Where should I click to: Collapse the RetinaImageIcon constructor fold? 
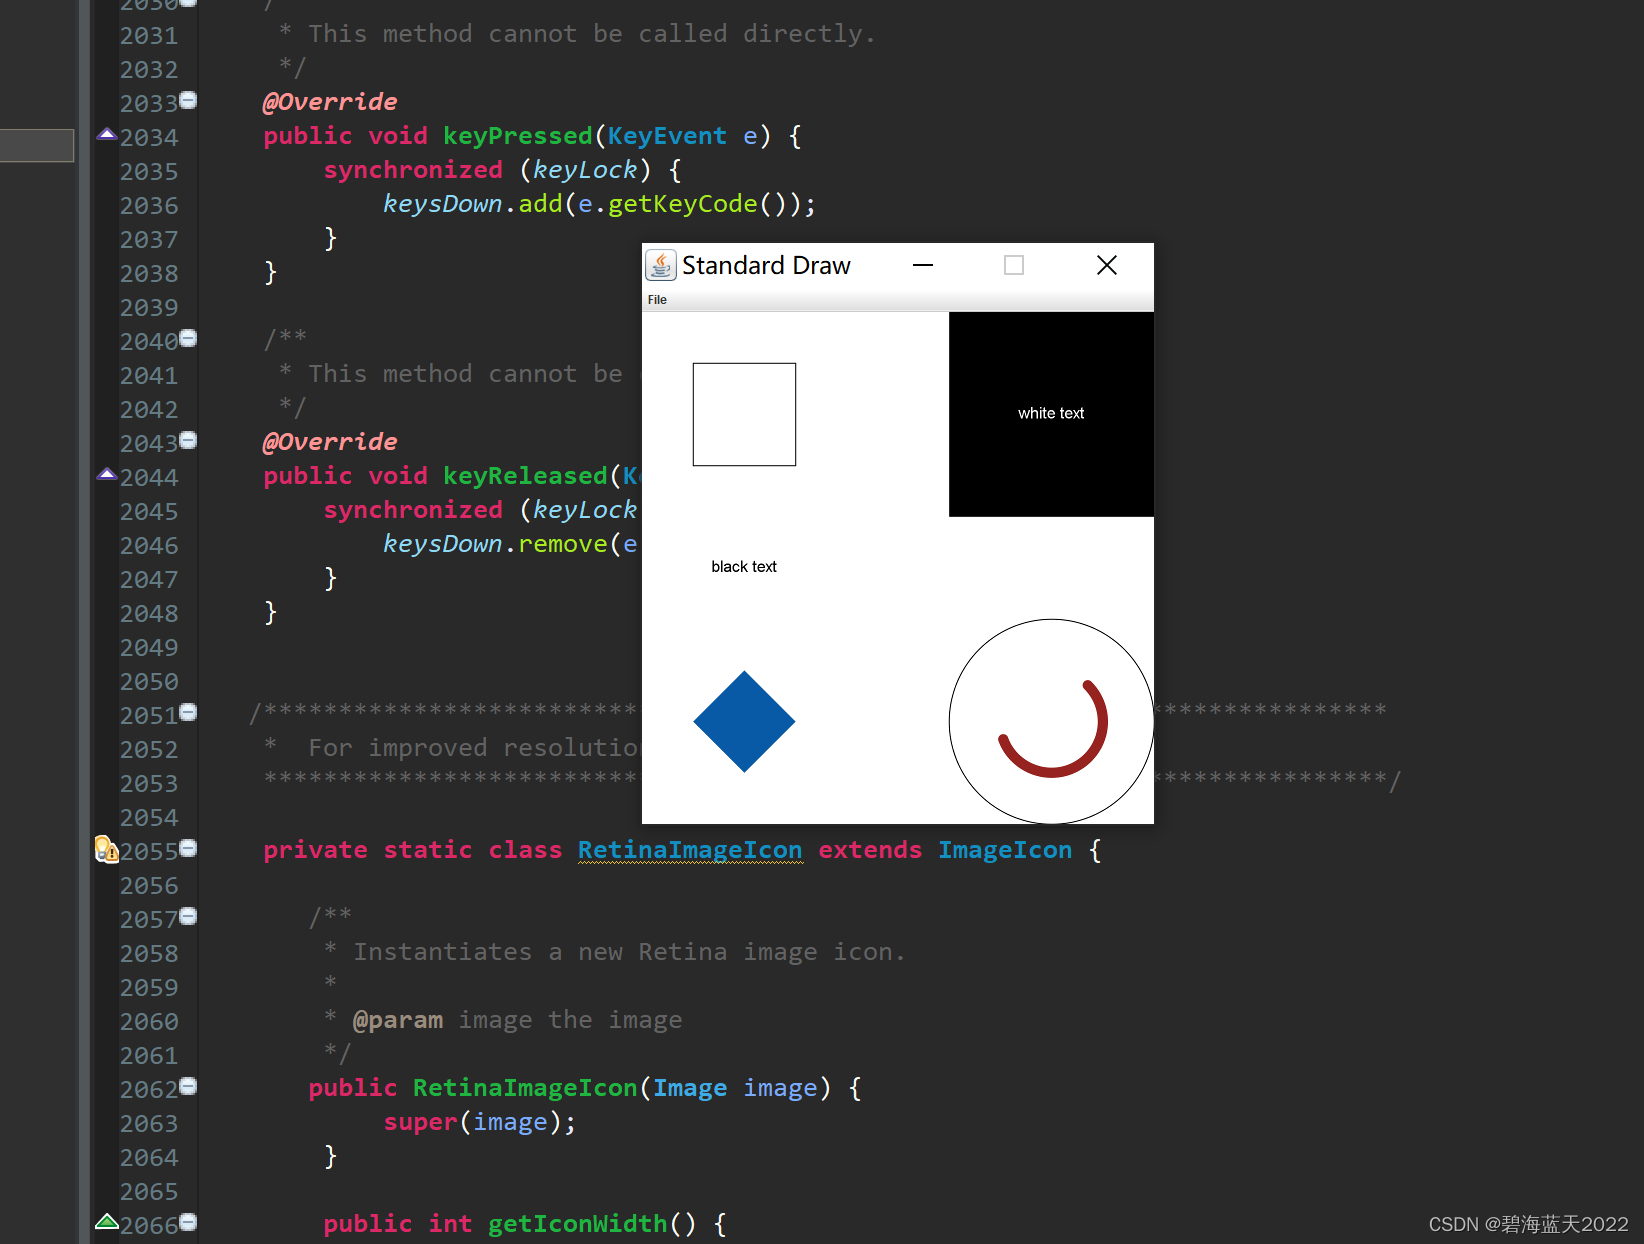coord(188,1087)
